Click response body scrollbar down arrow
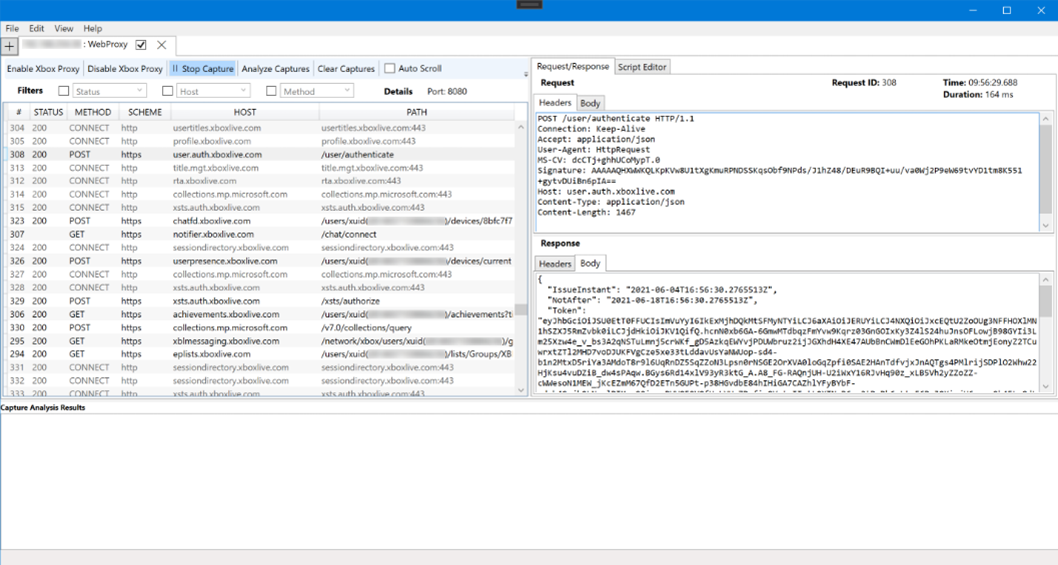 (x=1046, y=387)
